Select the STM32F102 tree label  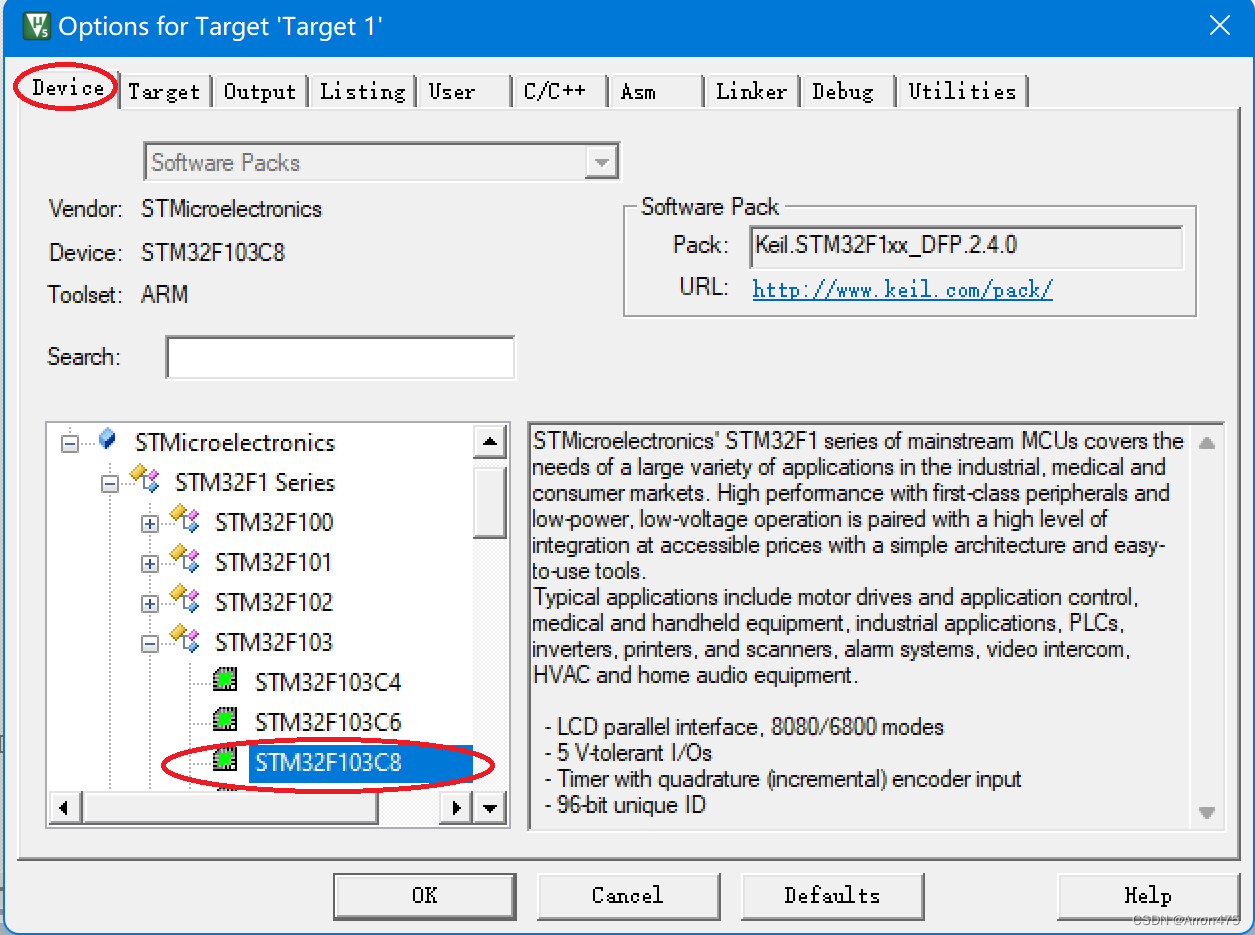274,603
